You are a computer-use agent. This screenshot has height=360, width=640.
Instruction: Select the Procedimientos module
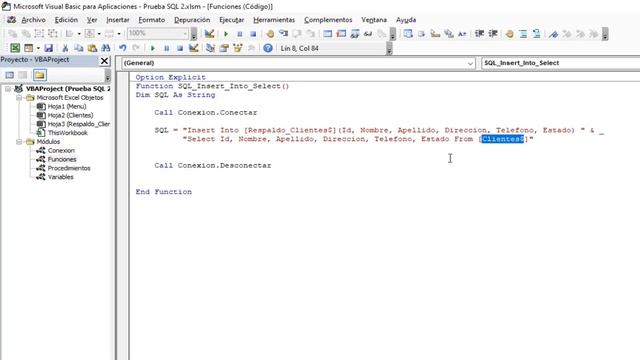pos(69,168)
